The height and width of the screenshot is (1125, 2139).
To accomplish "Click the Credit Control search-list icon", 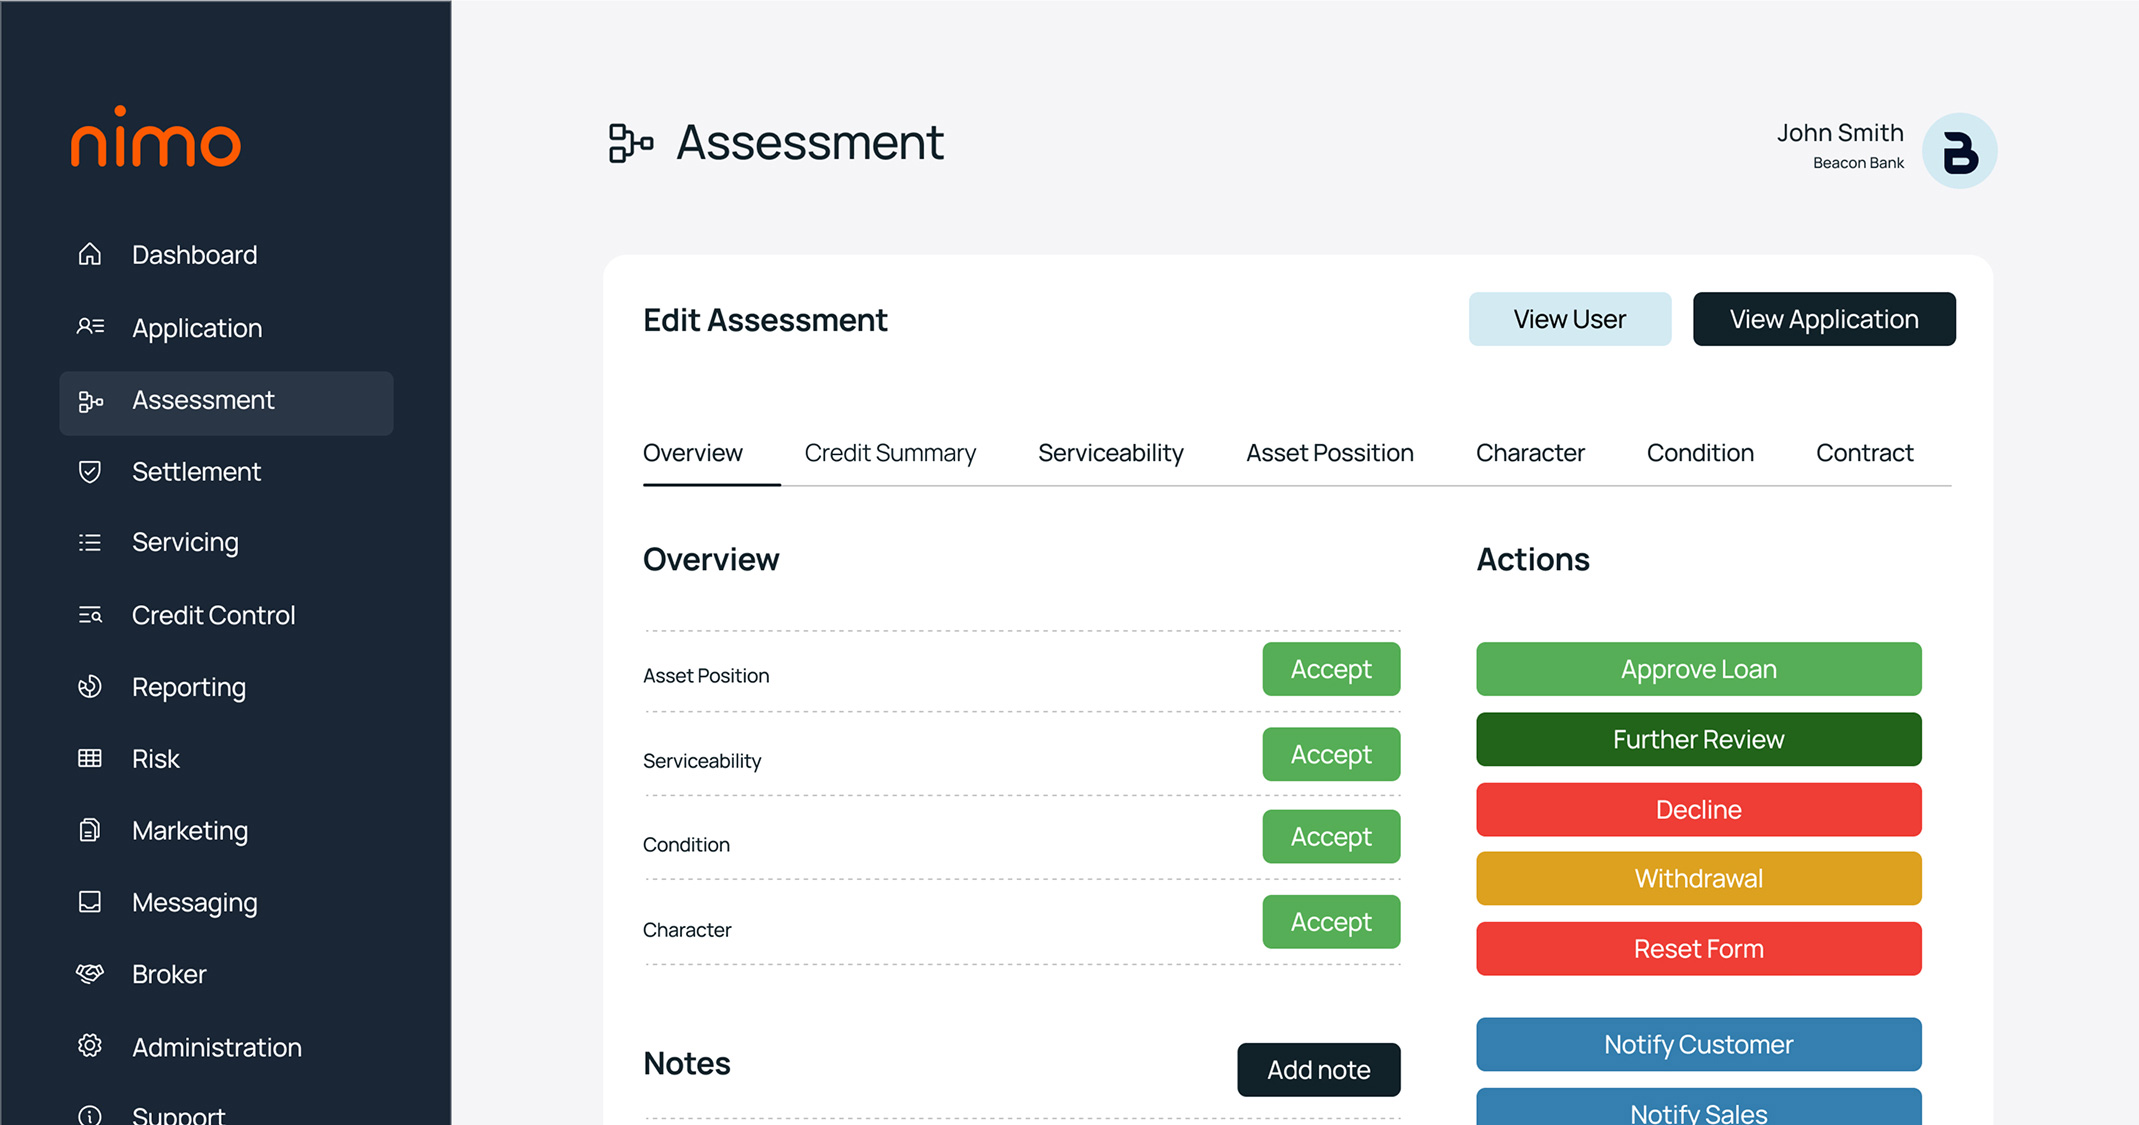I will 90,615.
